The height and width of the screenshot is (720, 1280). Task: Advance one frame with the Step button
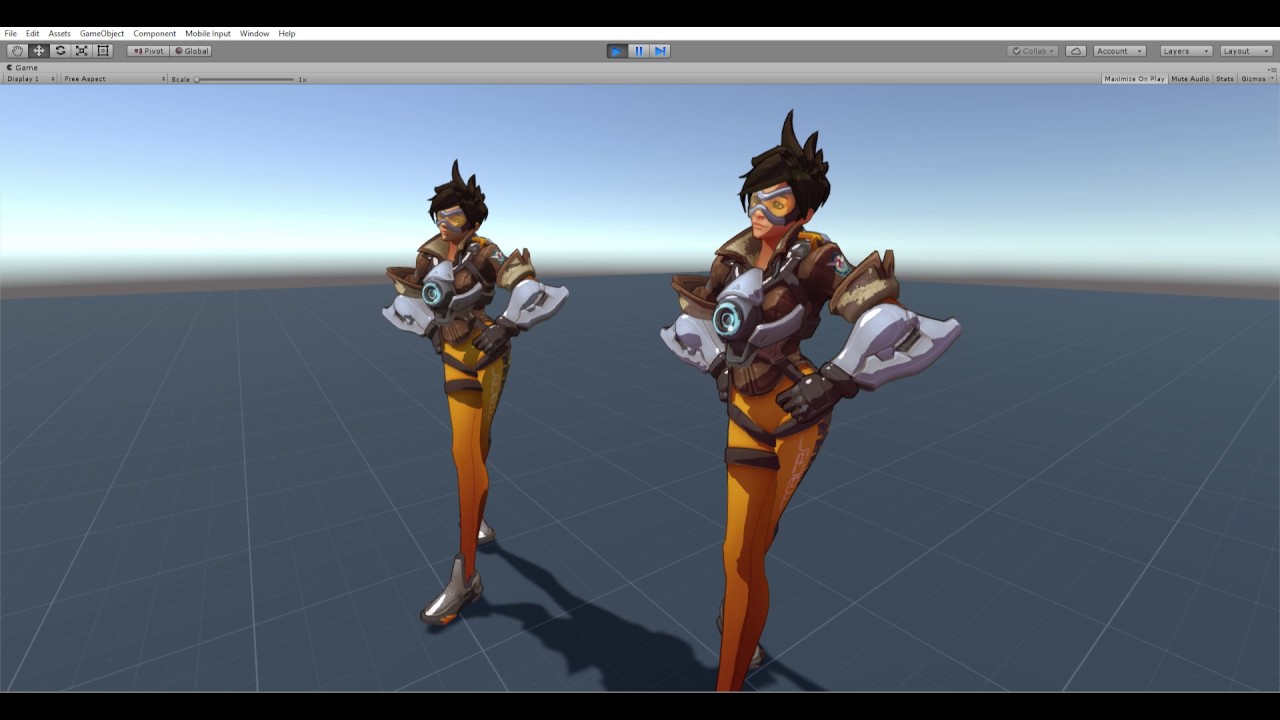pyautogui.click(x=660, y=51)
